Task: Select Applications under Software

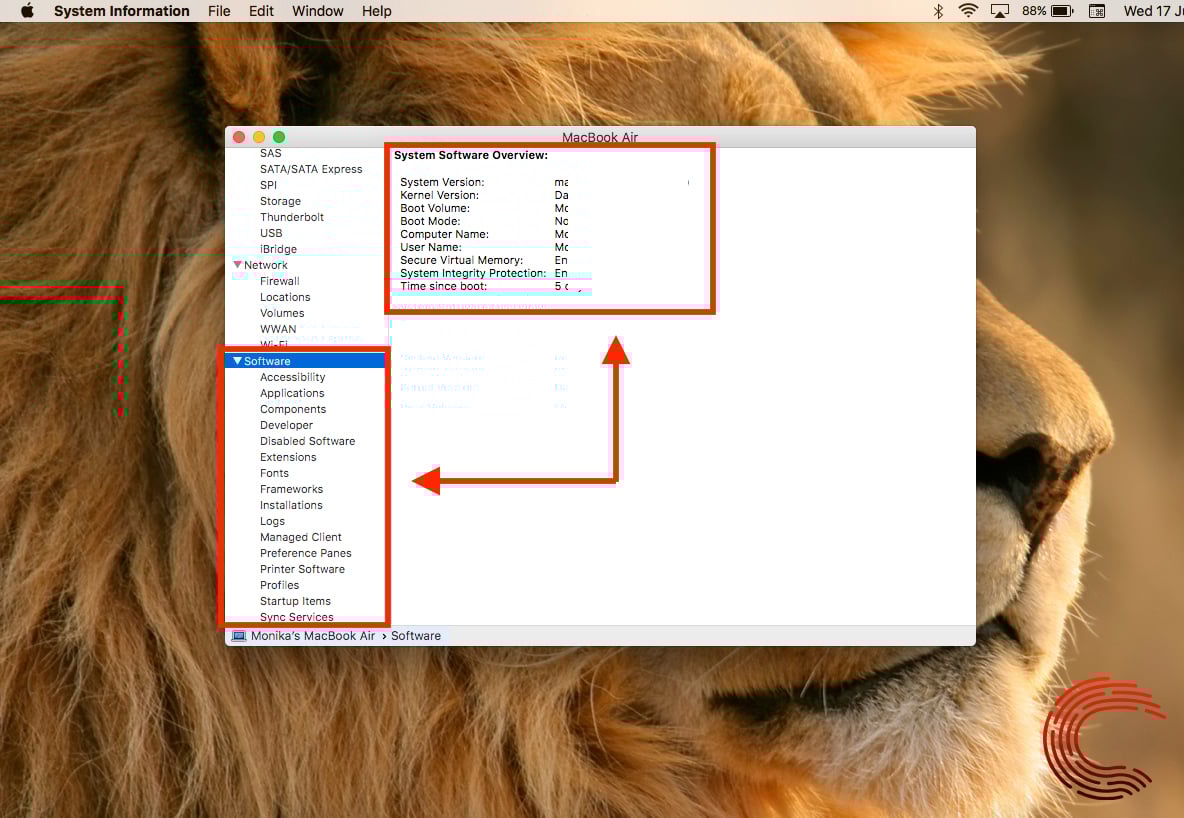Action: tap(291, 394)
